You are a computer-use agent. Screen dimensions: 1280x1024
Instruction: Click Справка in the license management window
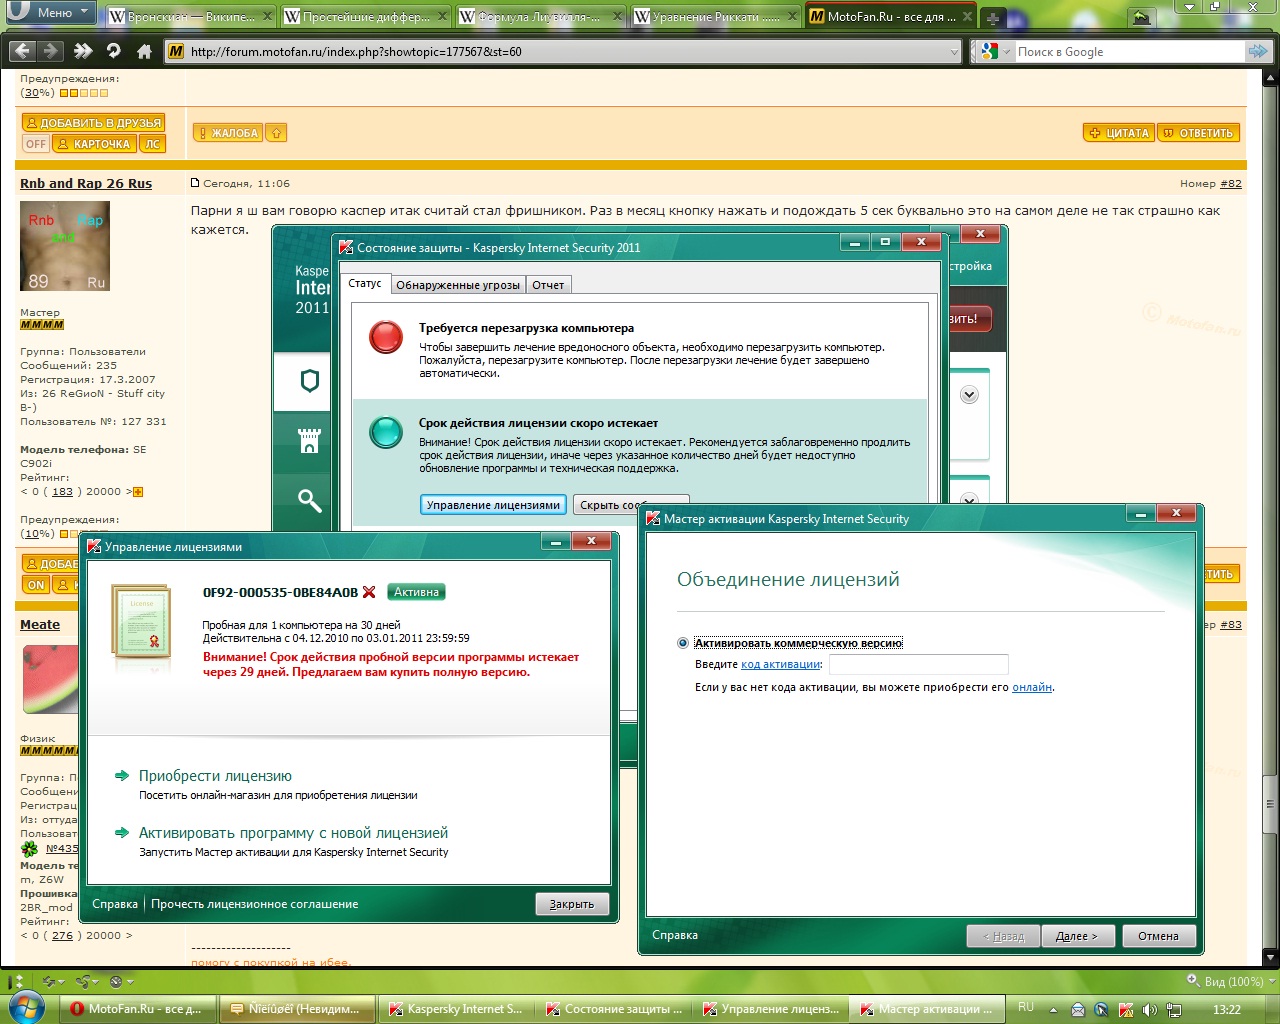coord(115,904)
